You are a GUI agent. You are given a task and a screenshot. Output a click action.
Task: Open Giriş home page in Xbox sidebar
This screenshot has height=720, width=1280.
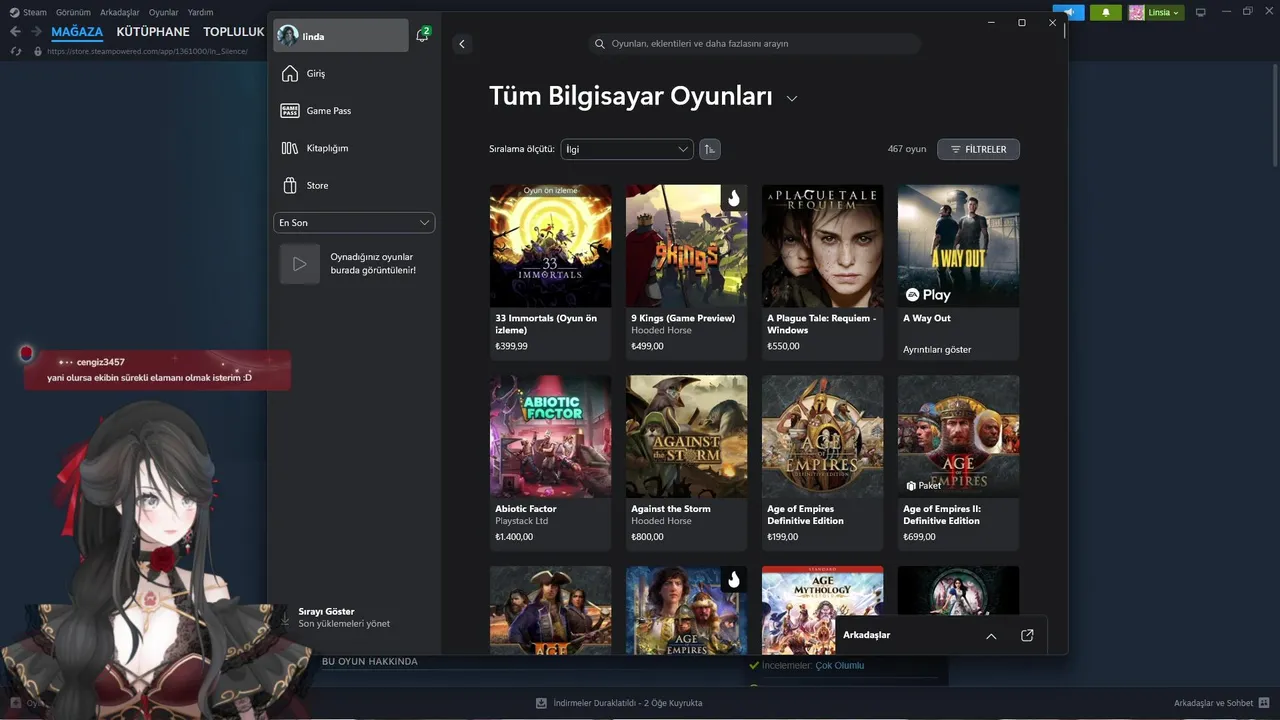(354, 74)
